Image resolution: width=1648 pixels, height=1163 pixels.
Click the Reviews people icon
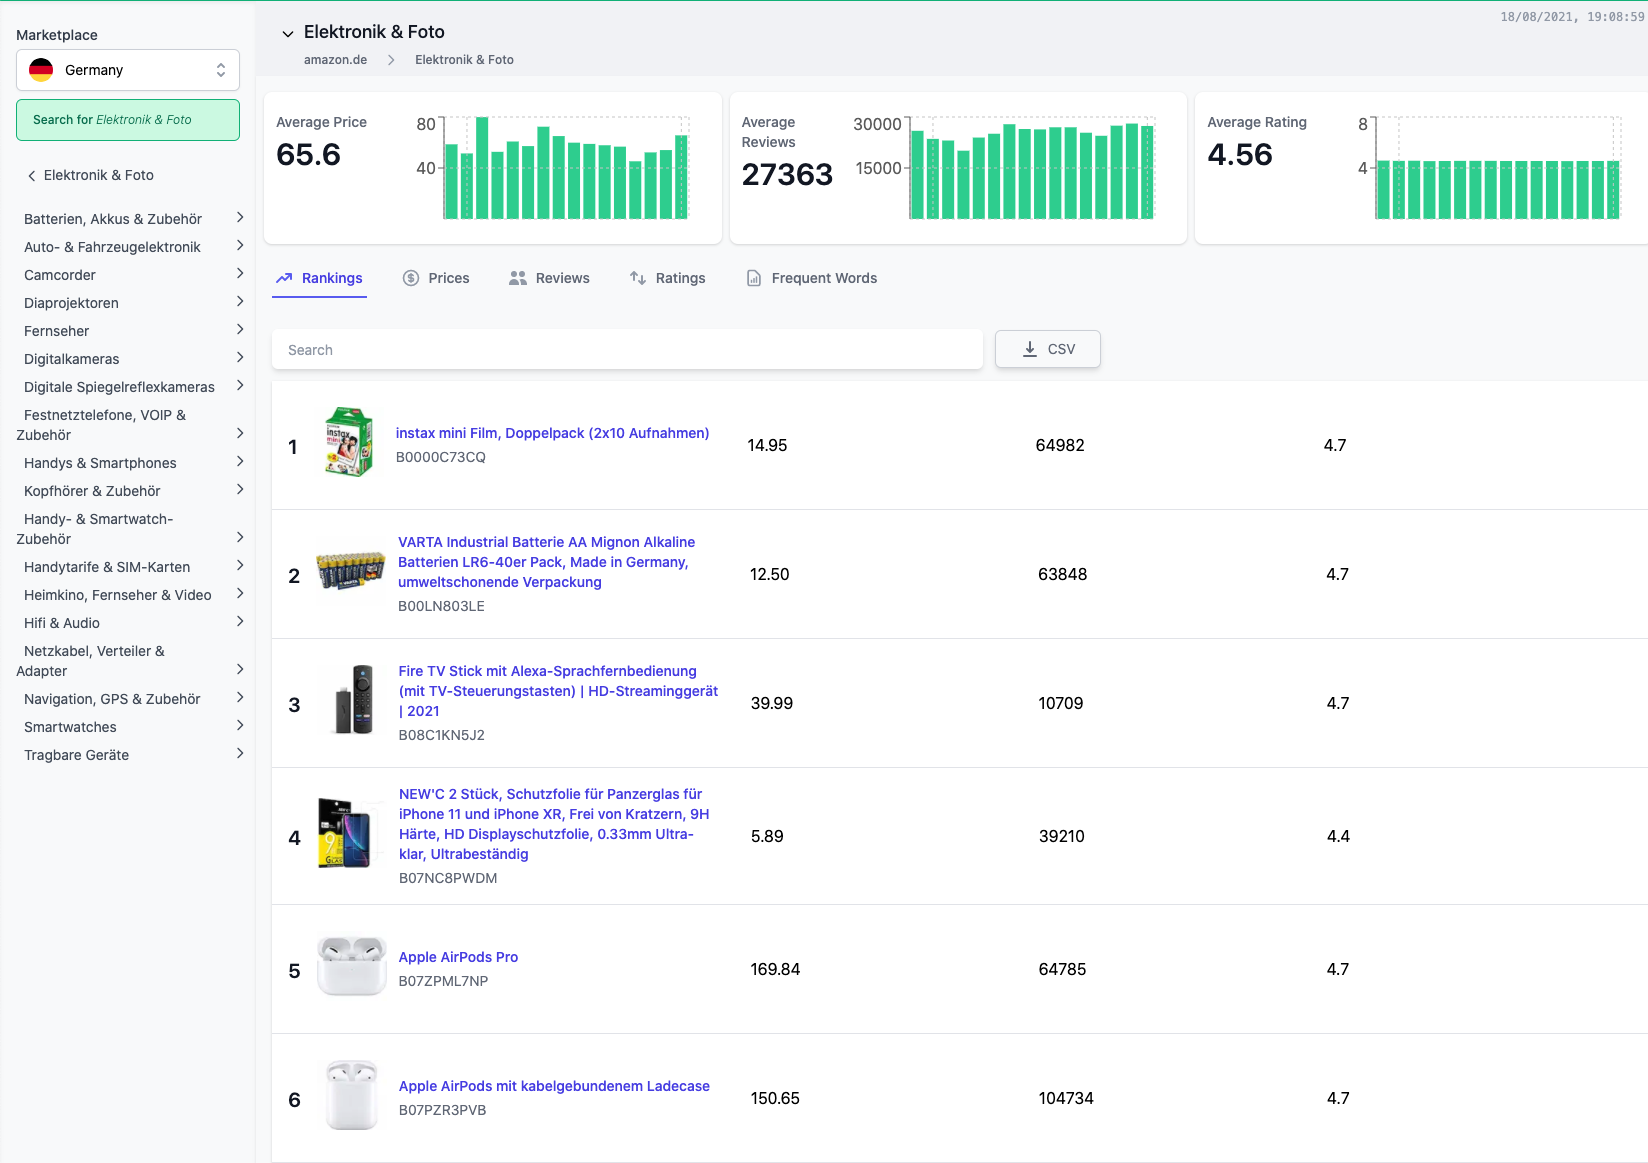point(518,278)
